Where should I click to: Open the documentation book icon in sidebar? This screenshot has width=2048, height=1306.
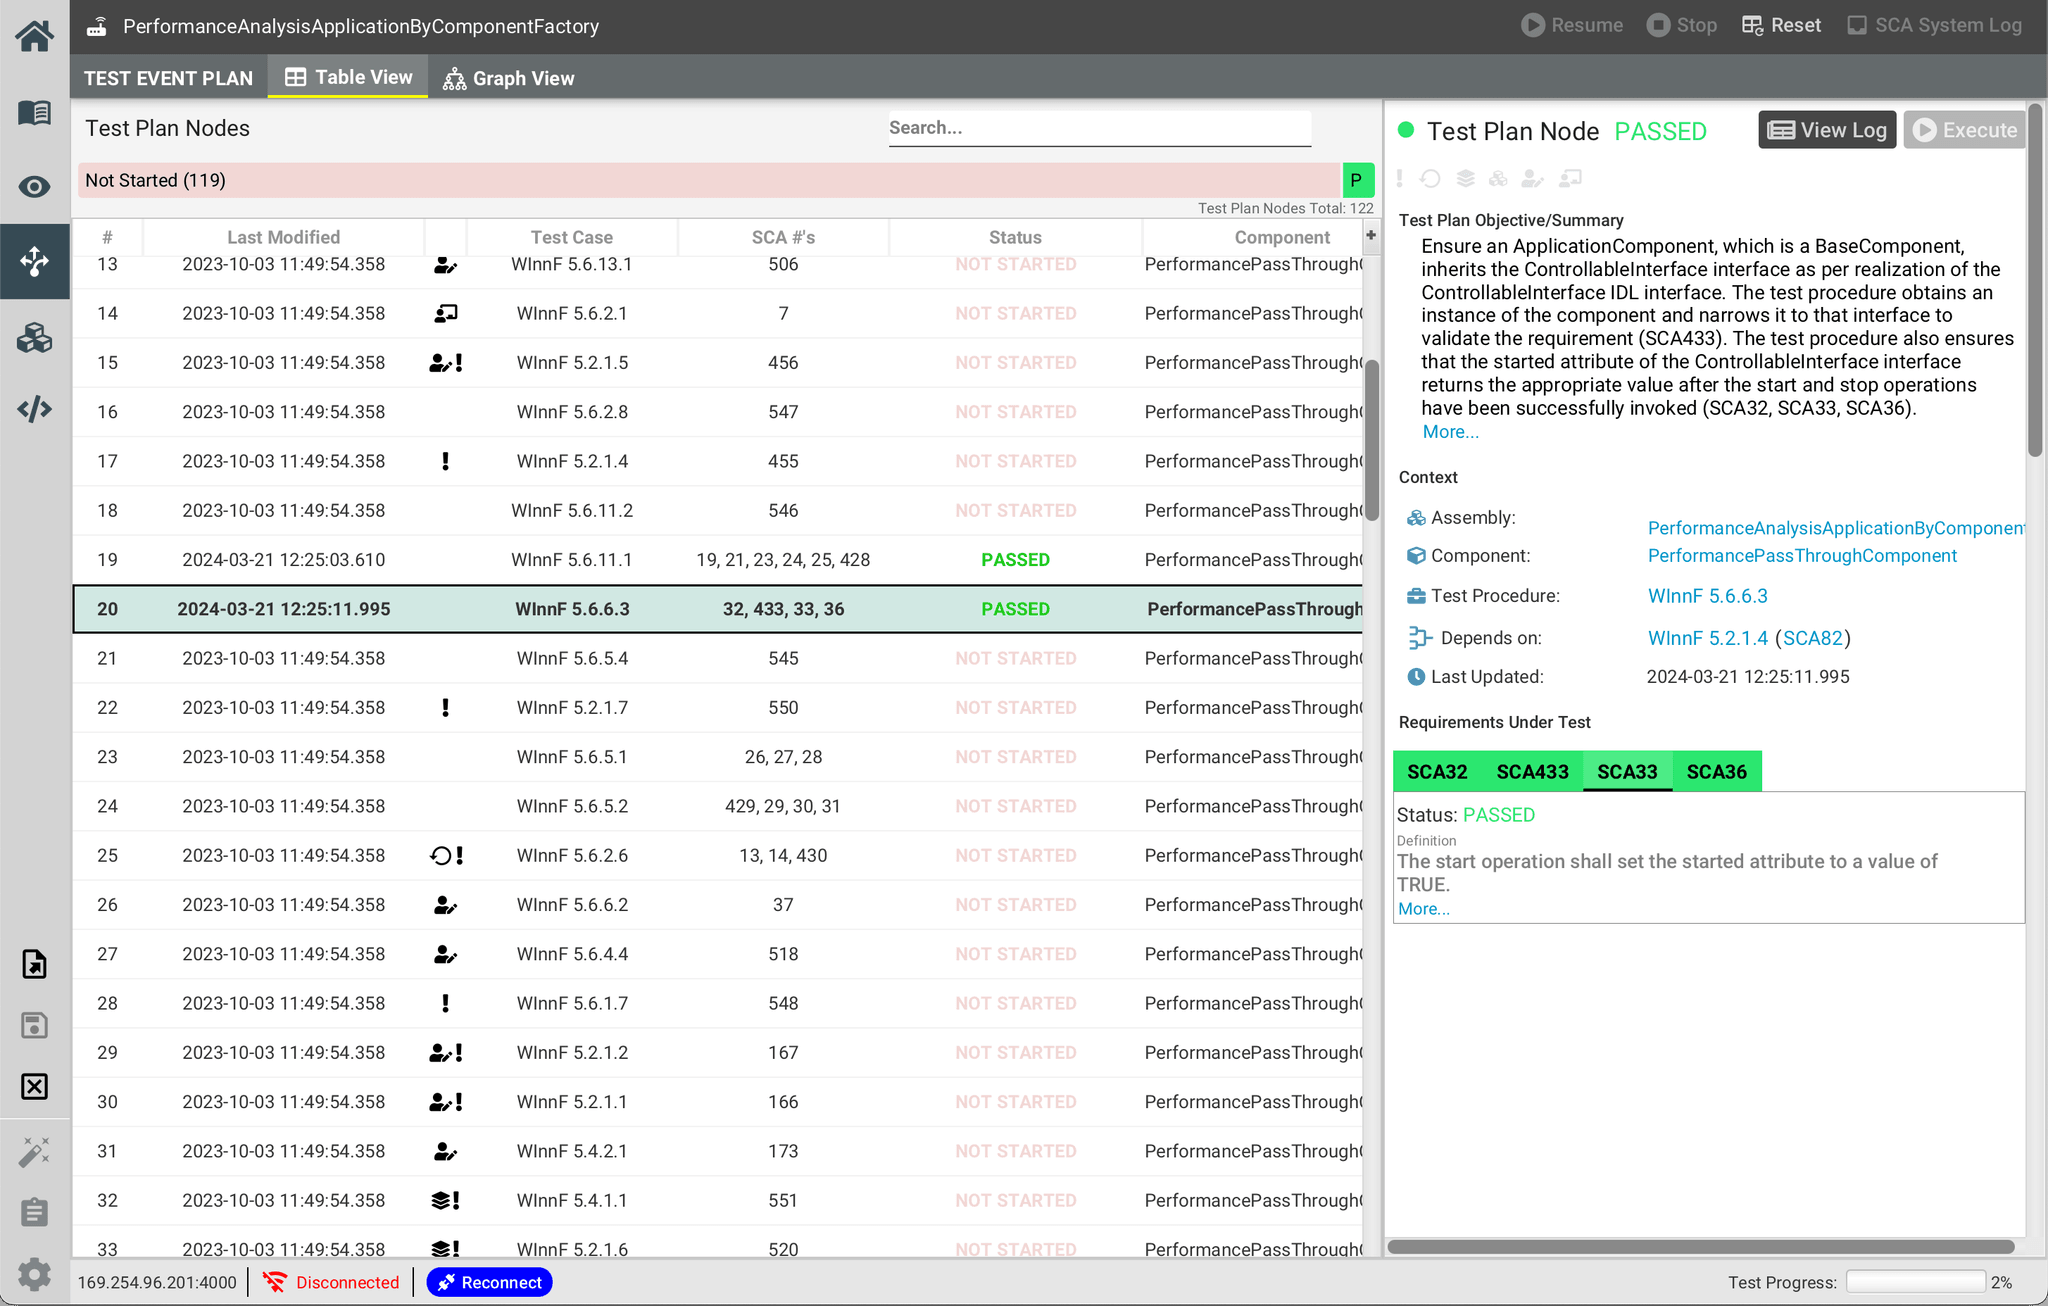click(x=34, y=112)
